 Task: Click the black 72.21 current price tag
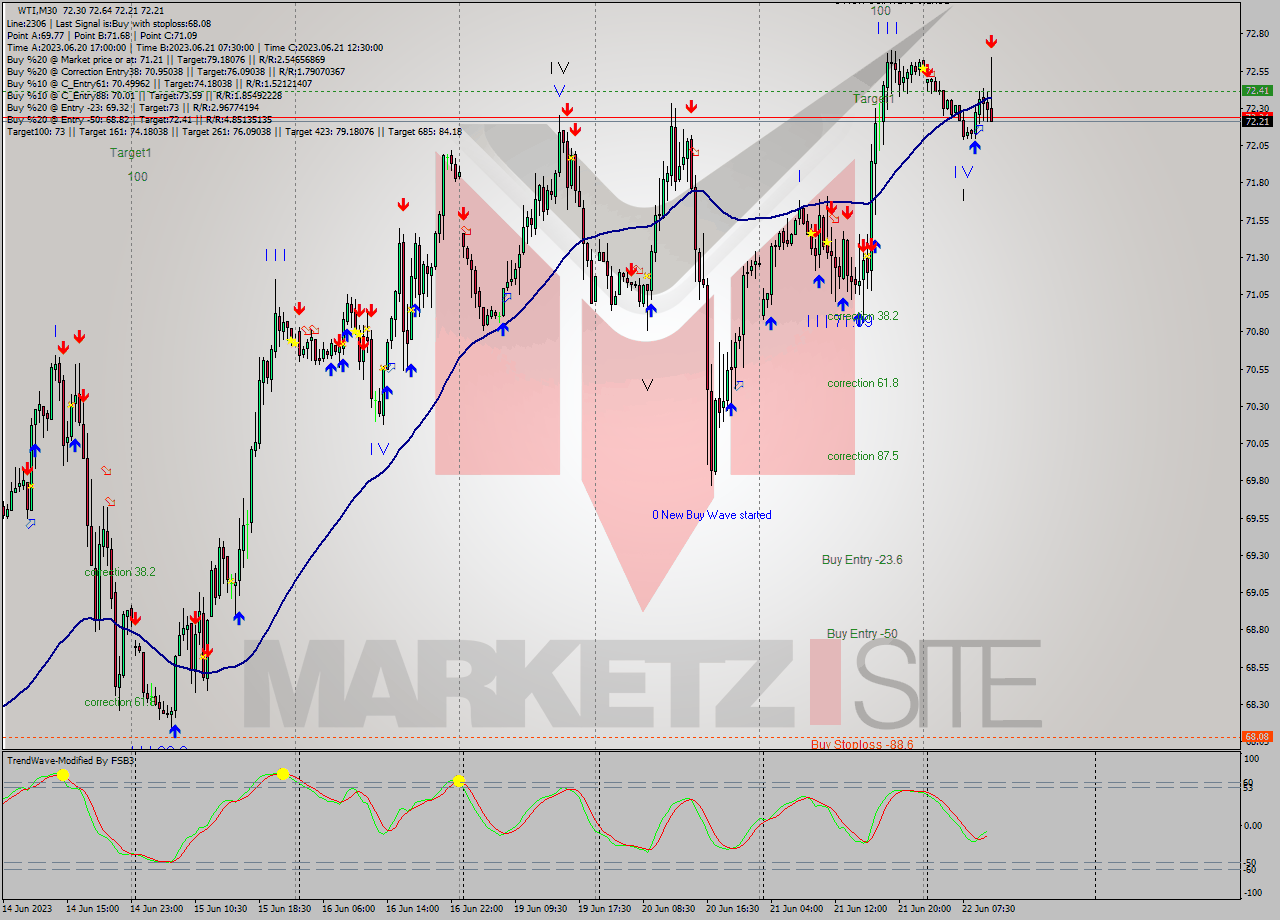pos(1257,121)
